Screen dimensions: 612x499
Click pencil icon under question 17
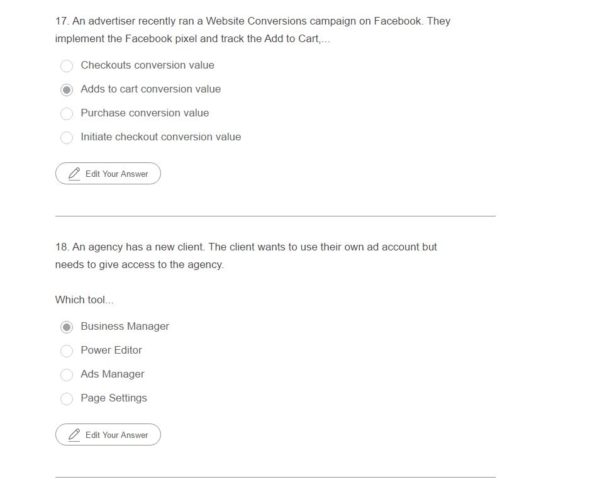(74, 174)
